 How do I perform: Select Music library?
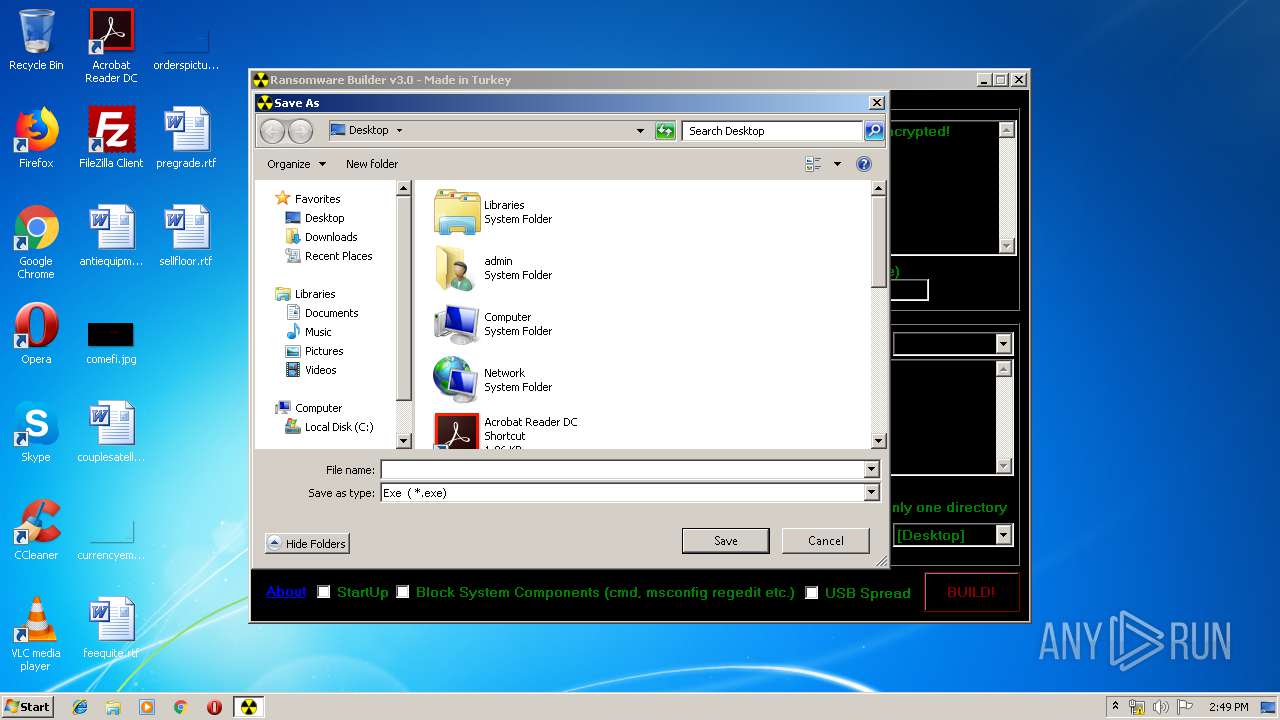pyautogui.click(x=308, y=332)
